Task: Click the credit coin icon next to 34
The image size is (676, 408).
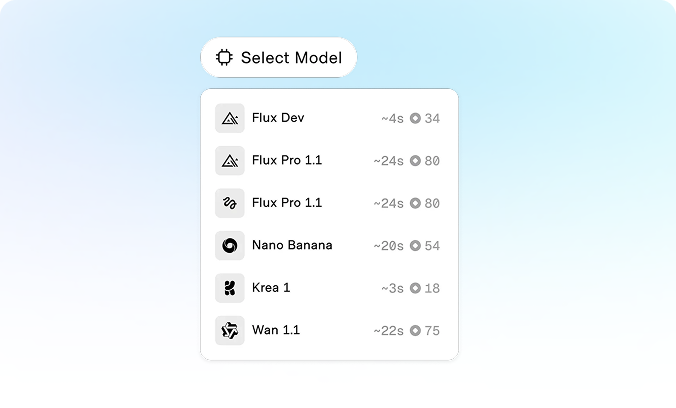Action: tap(415, 118)
